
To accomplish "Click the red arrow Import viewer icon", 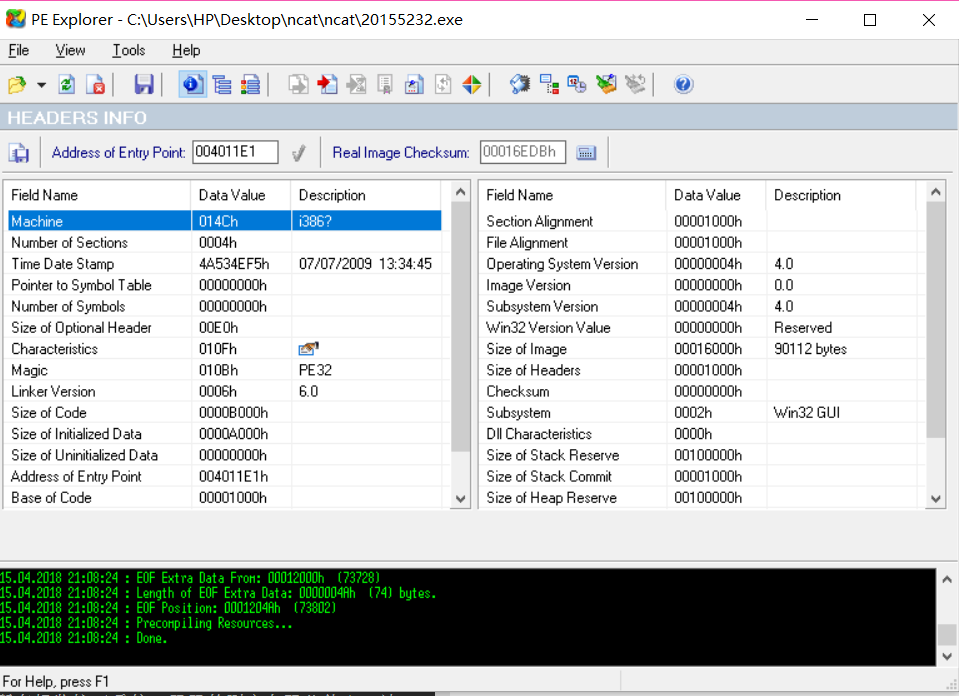I will click(327, 84).
